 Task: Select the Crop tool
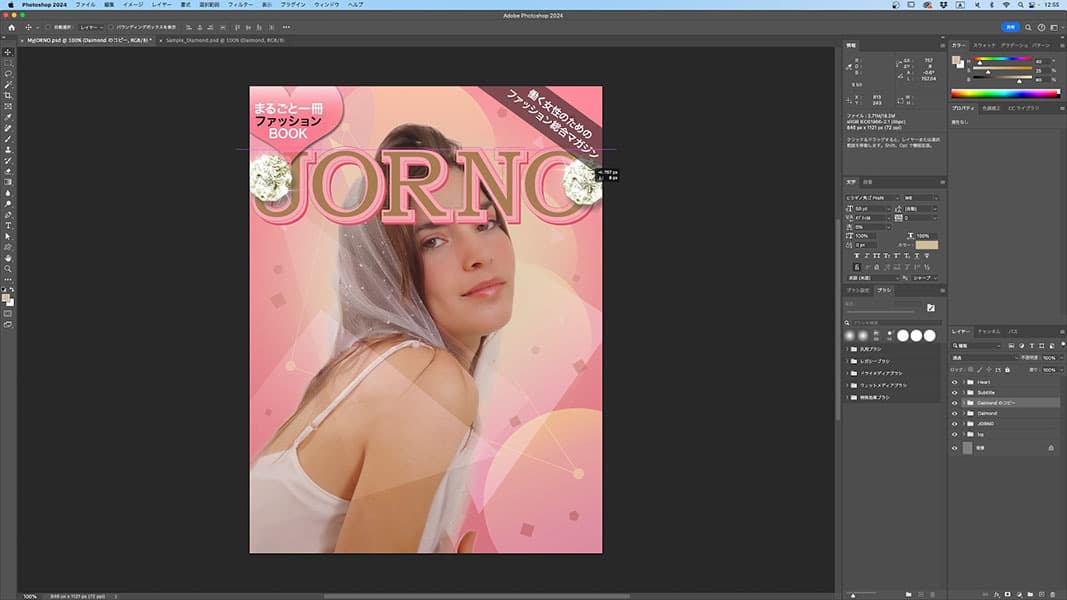pos(8,95)
